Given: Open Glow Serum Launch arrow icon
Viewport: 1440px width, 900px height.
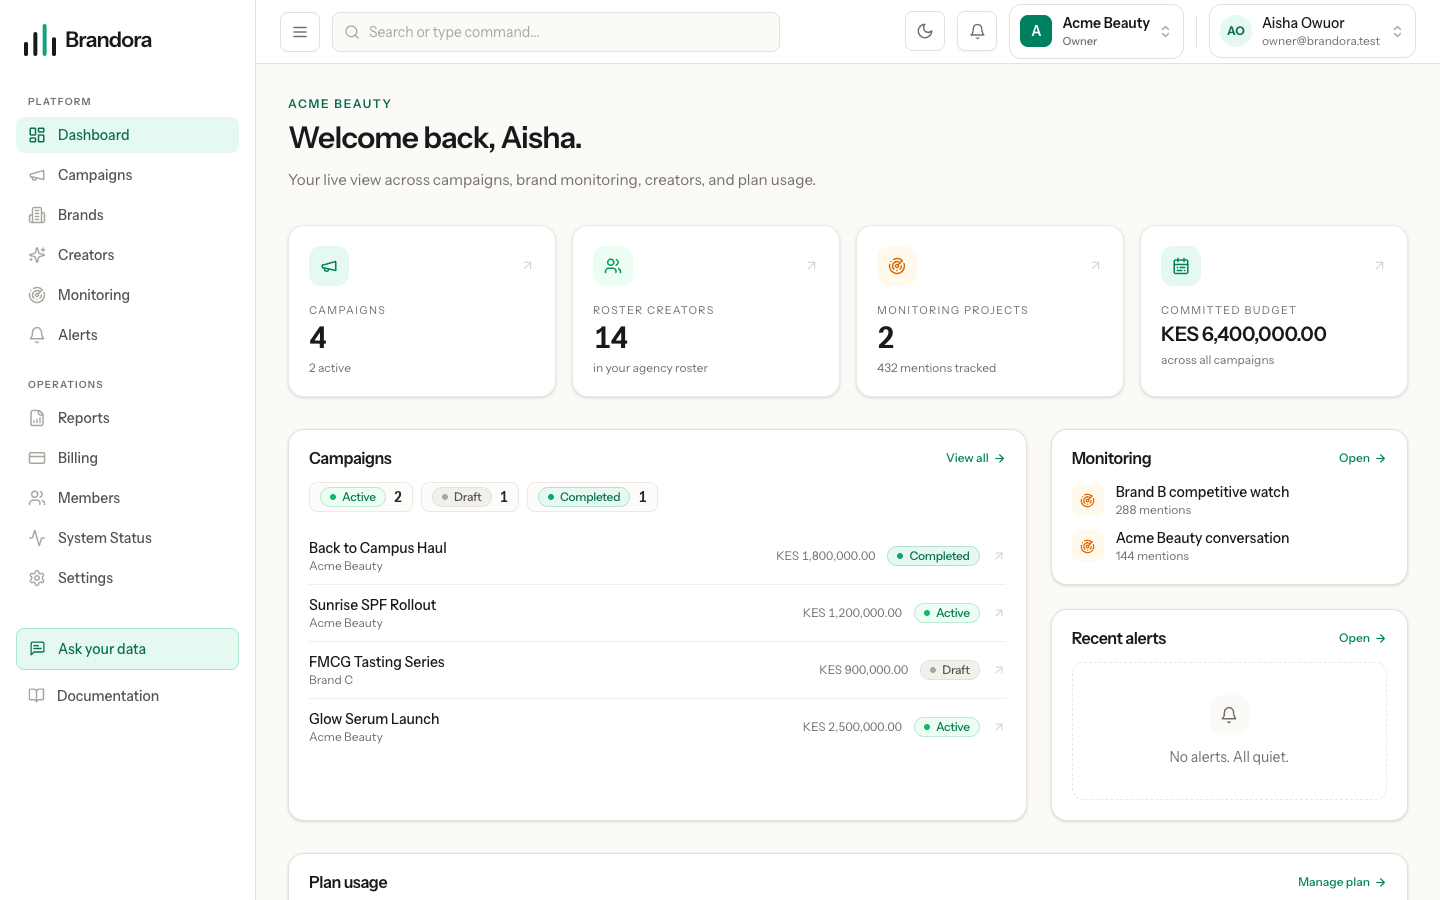Looking at the screenshot, I should [x=999, y=727].
